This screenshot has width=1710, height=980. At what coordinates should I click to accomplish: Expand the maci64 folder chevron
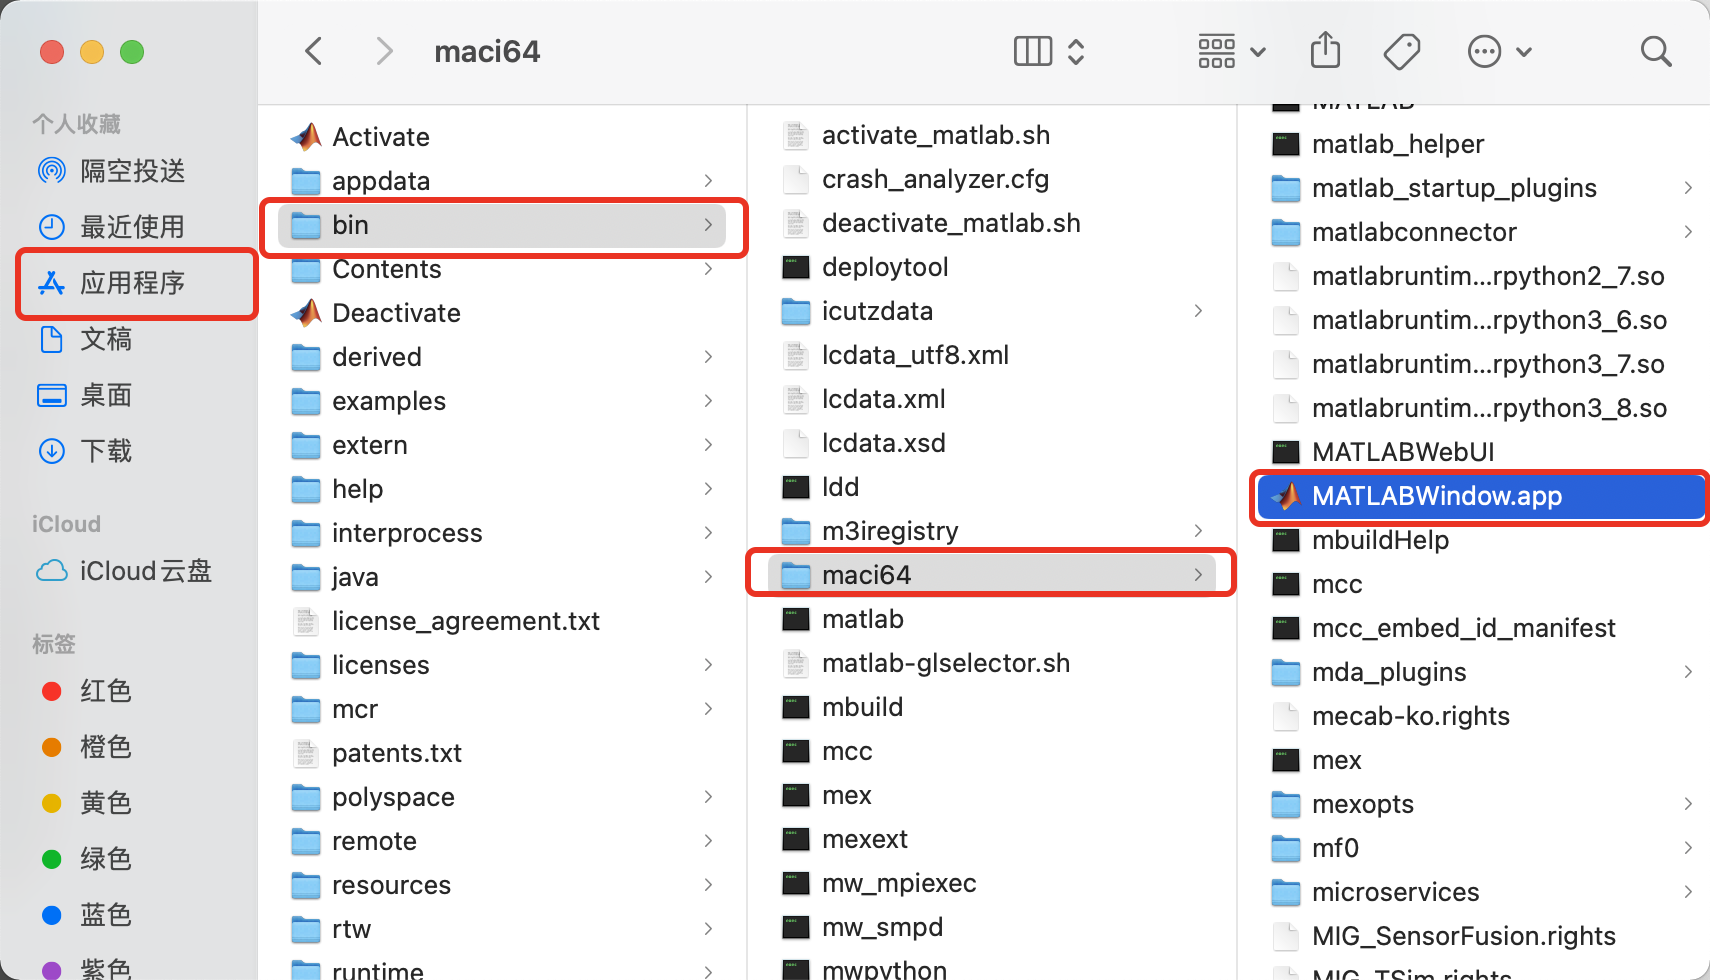pyautogui.click(x=1198, y=575)
